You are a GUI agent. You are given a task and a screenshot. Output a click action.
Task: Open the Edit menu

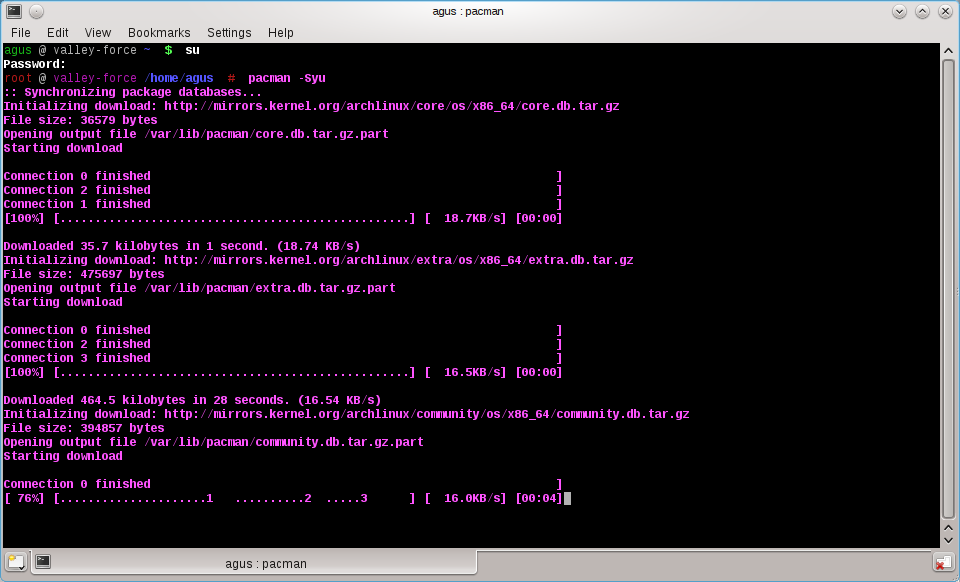(x=58, y=32)
